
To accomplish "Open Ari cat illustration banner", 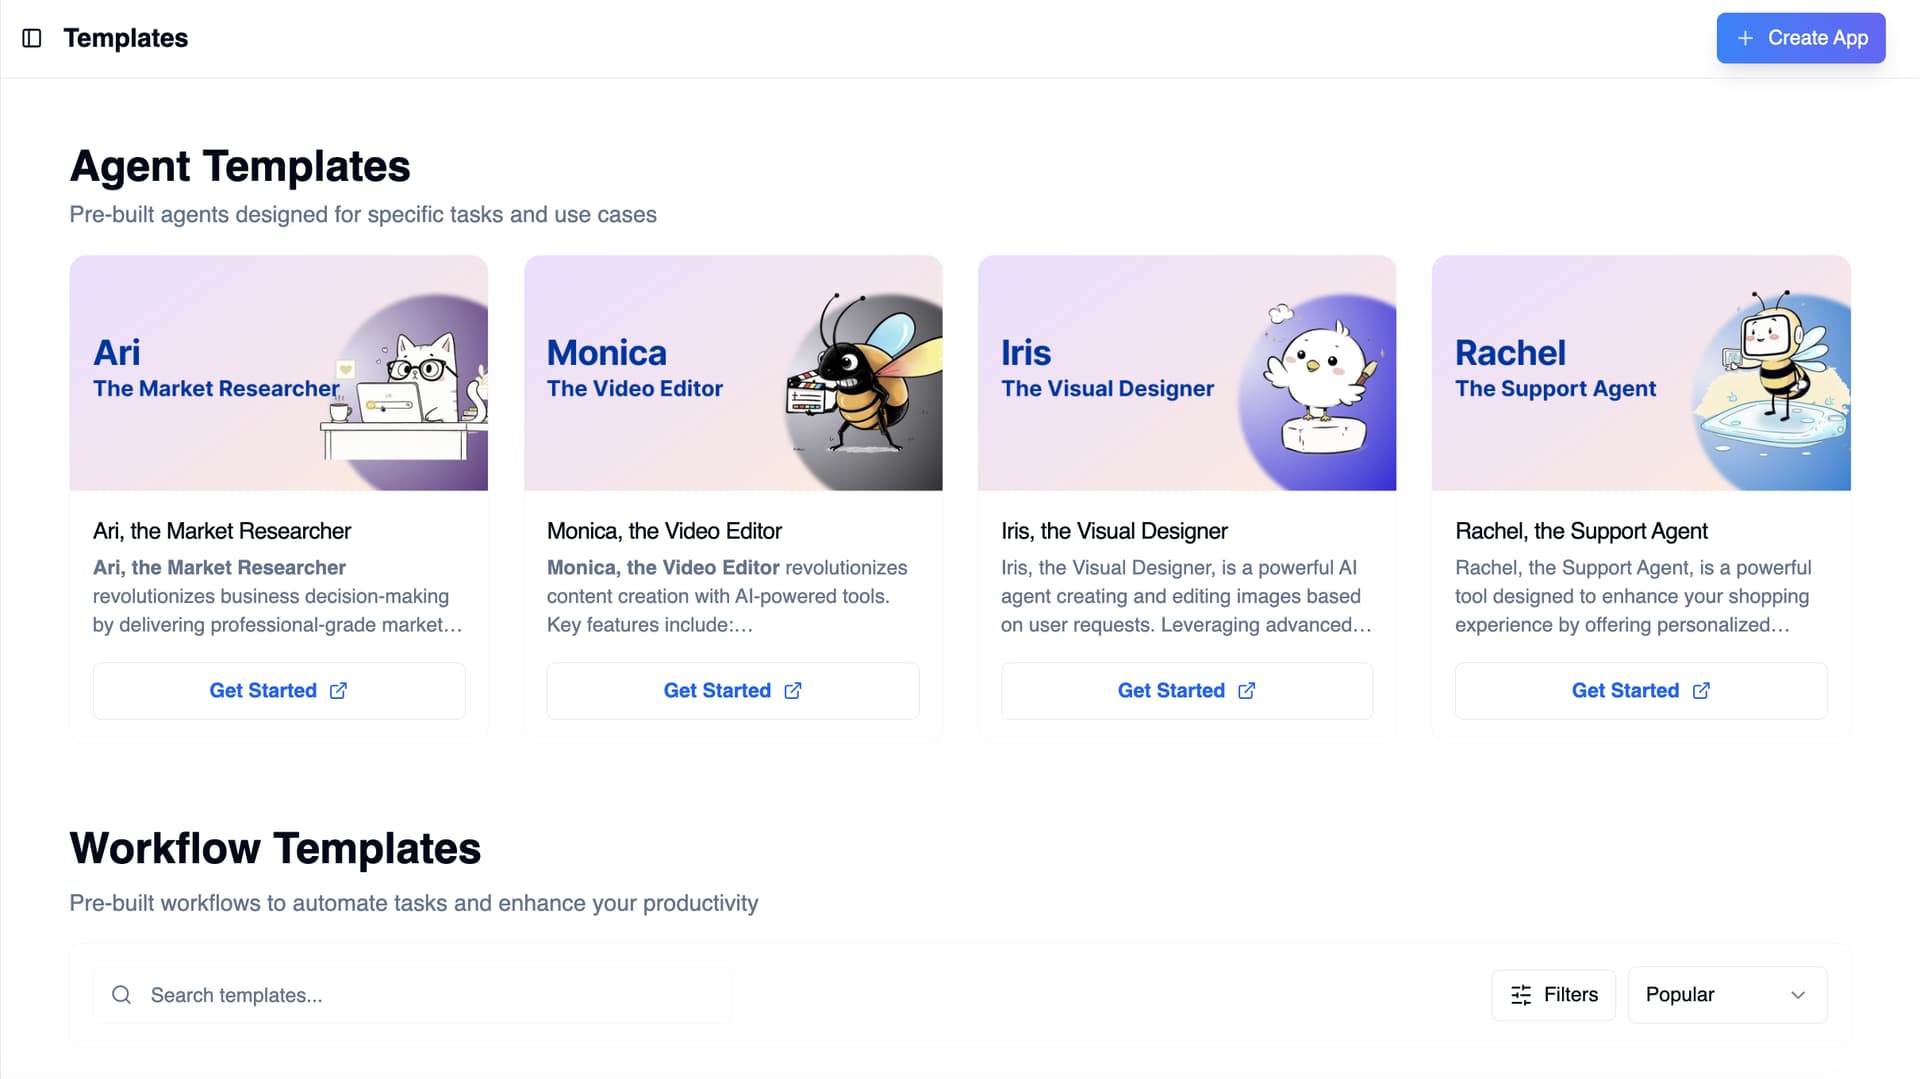I will pos(279,373).
